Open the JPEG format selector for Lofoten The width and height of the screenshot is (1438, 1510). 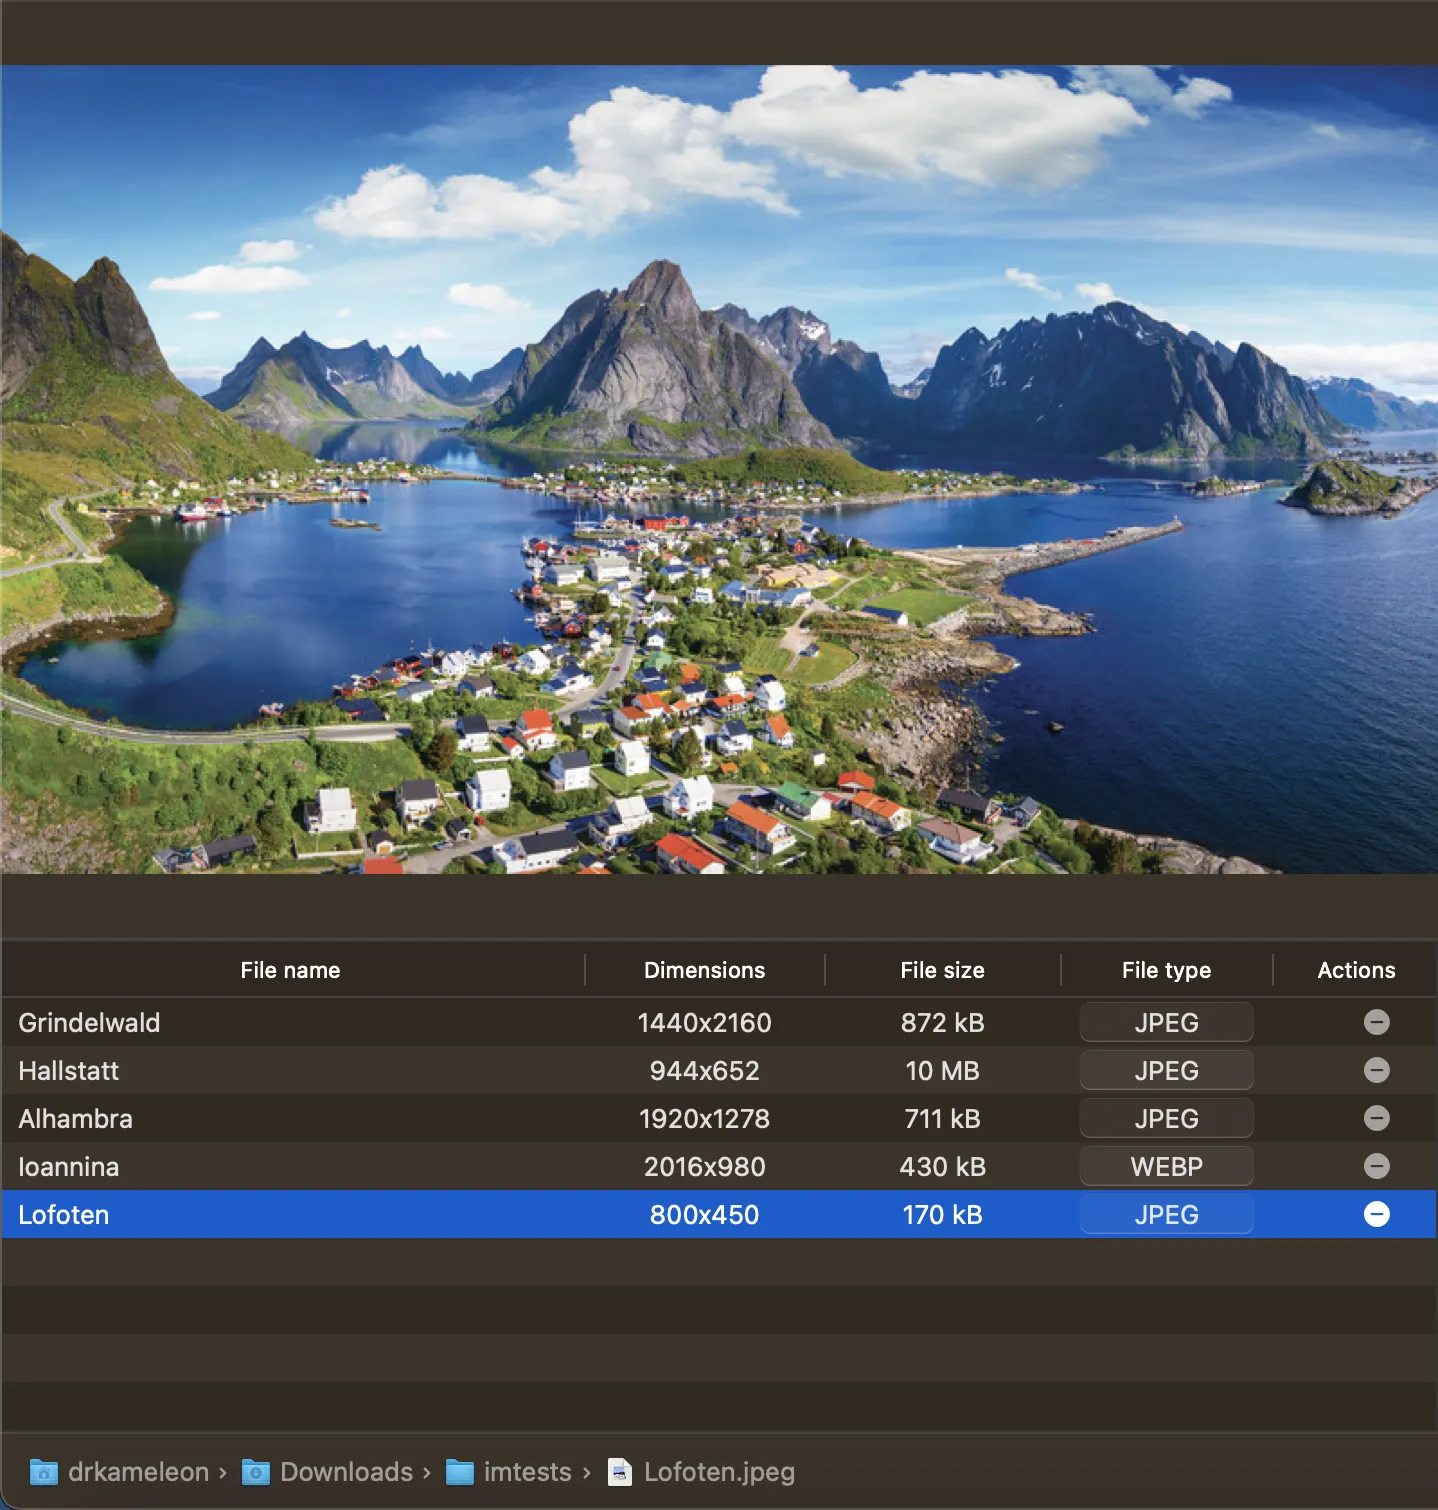click(x=1165, y=1214)
